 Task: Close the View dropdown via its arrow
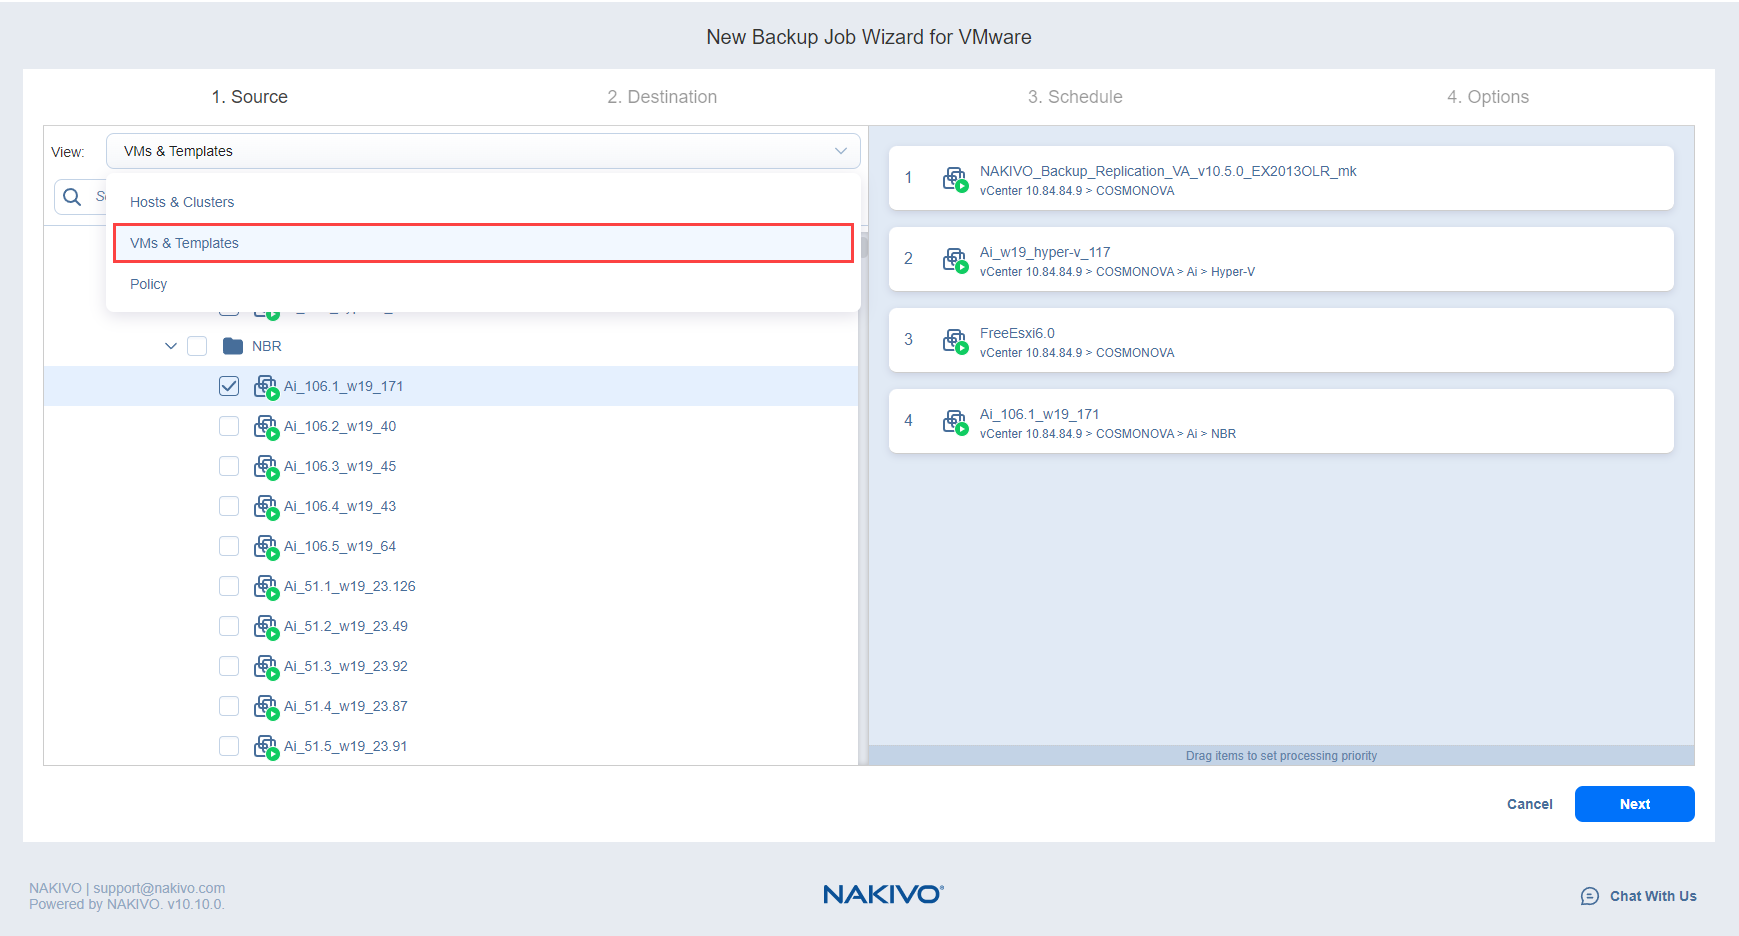point(841,151)
